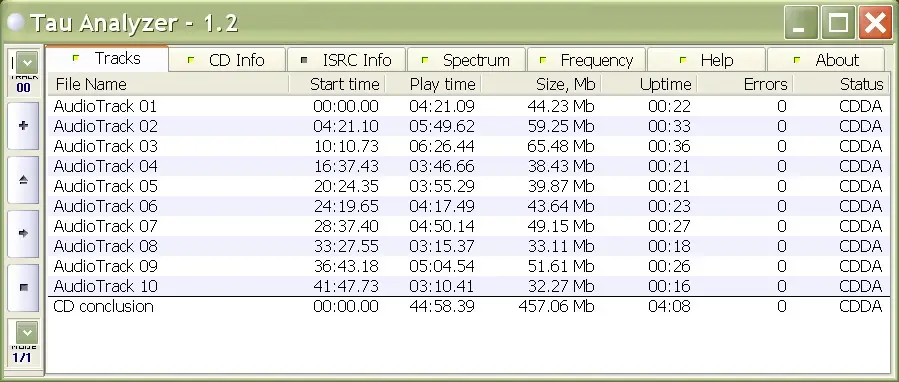This screenshot has height=382, width=899.
Task: Click the Errors column header
Action: pyautogui.click(x=745, y=84)
